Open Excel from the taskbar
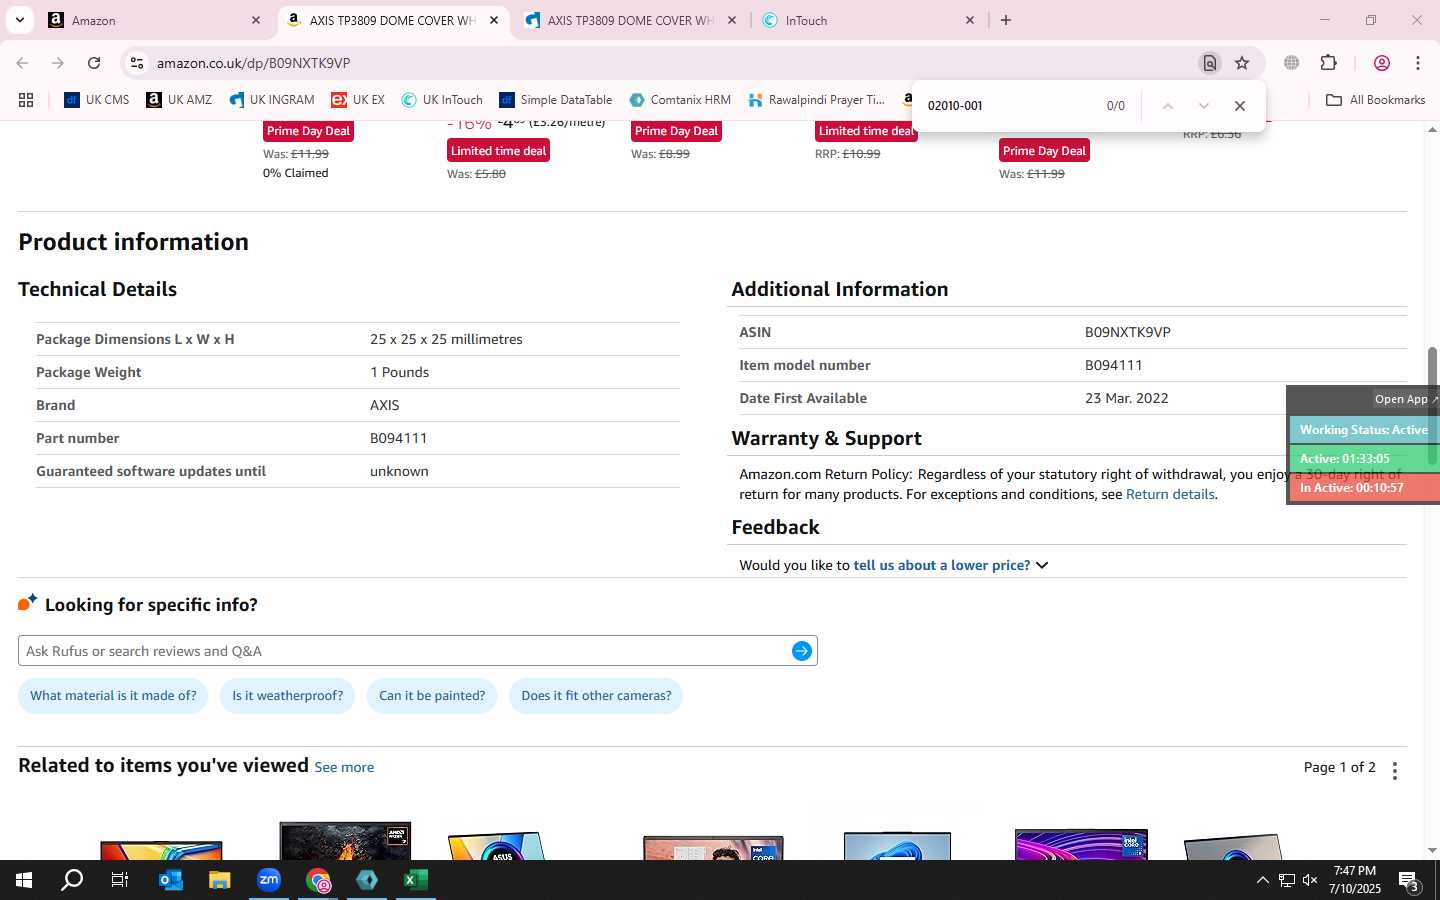Viewport: 1440px width, 900px height. (x=416, y=880)
